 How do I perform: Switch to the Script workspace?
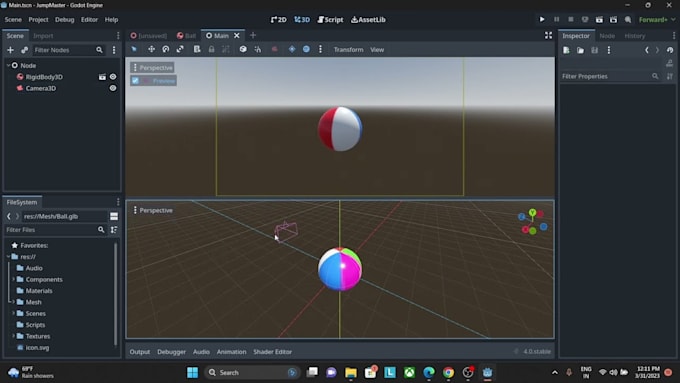click(x=330, y=20)
